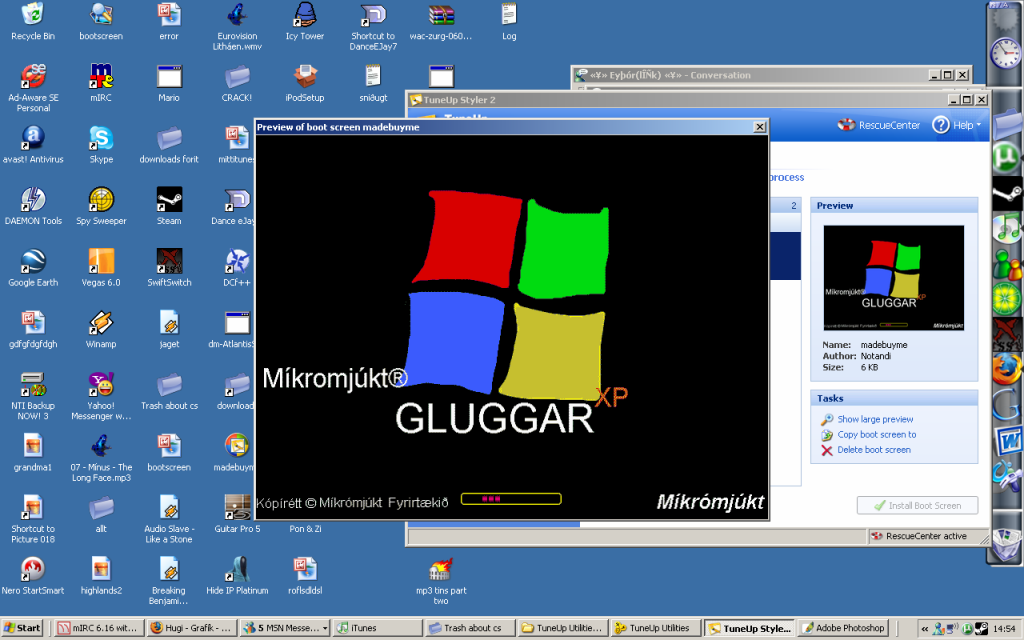Click the Windows Start button
This screenshot has width=1024, height=640.
tap(22, 628)
